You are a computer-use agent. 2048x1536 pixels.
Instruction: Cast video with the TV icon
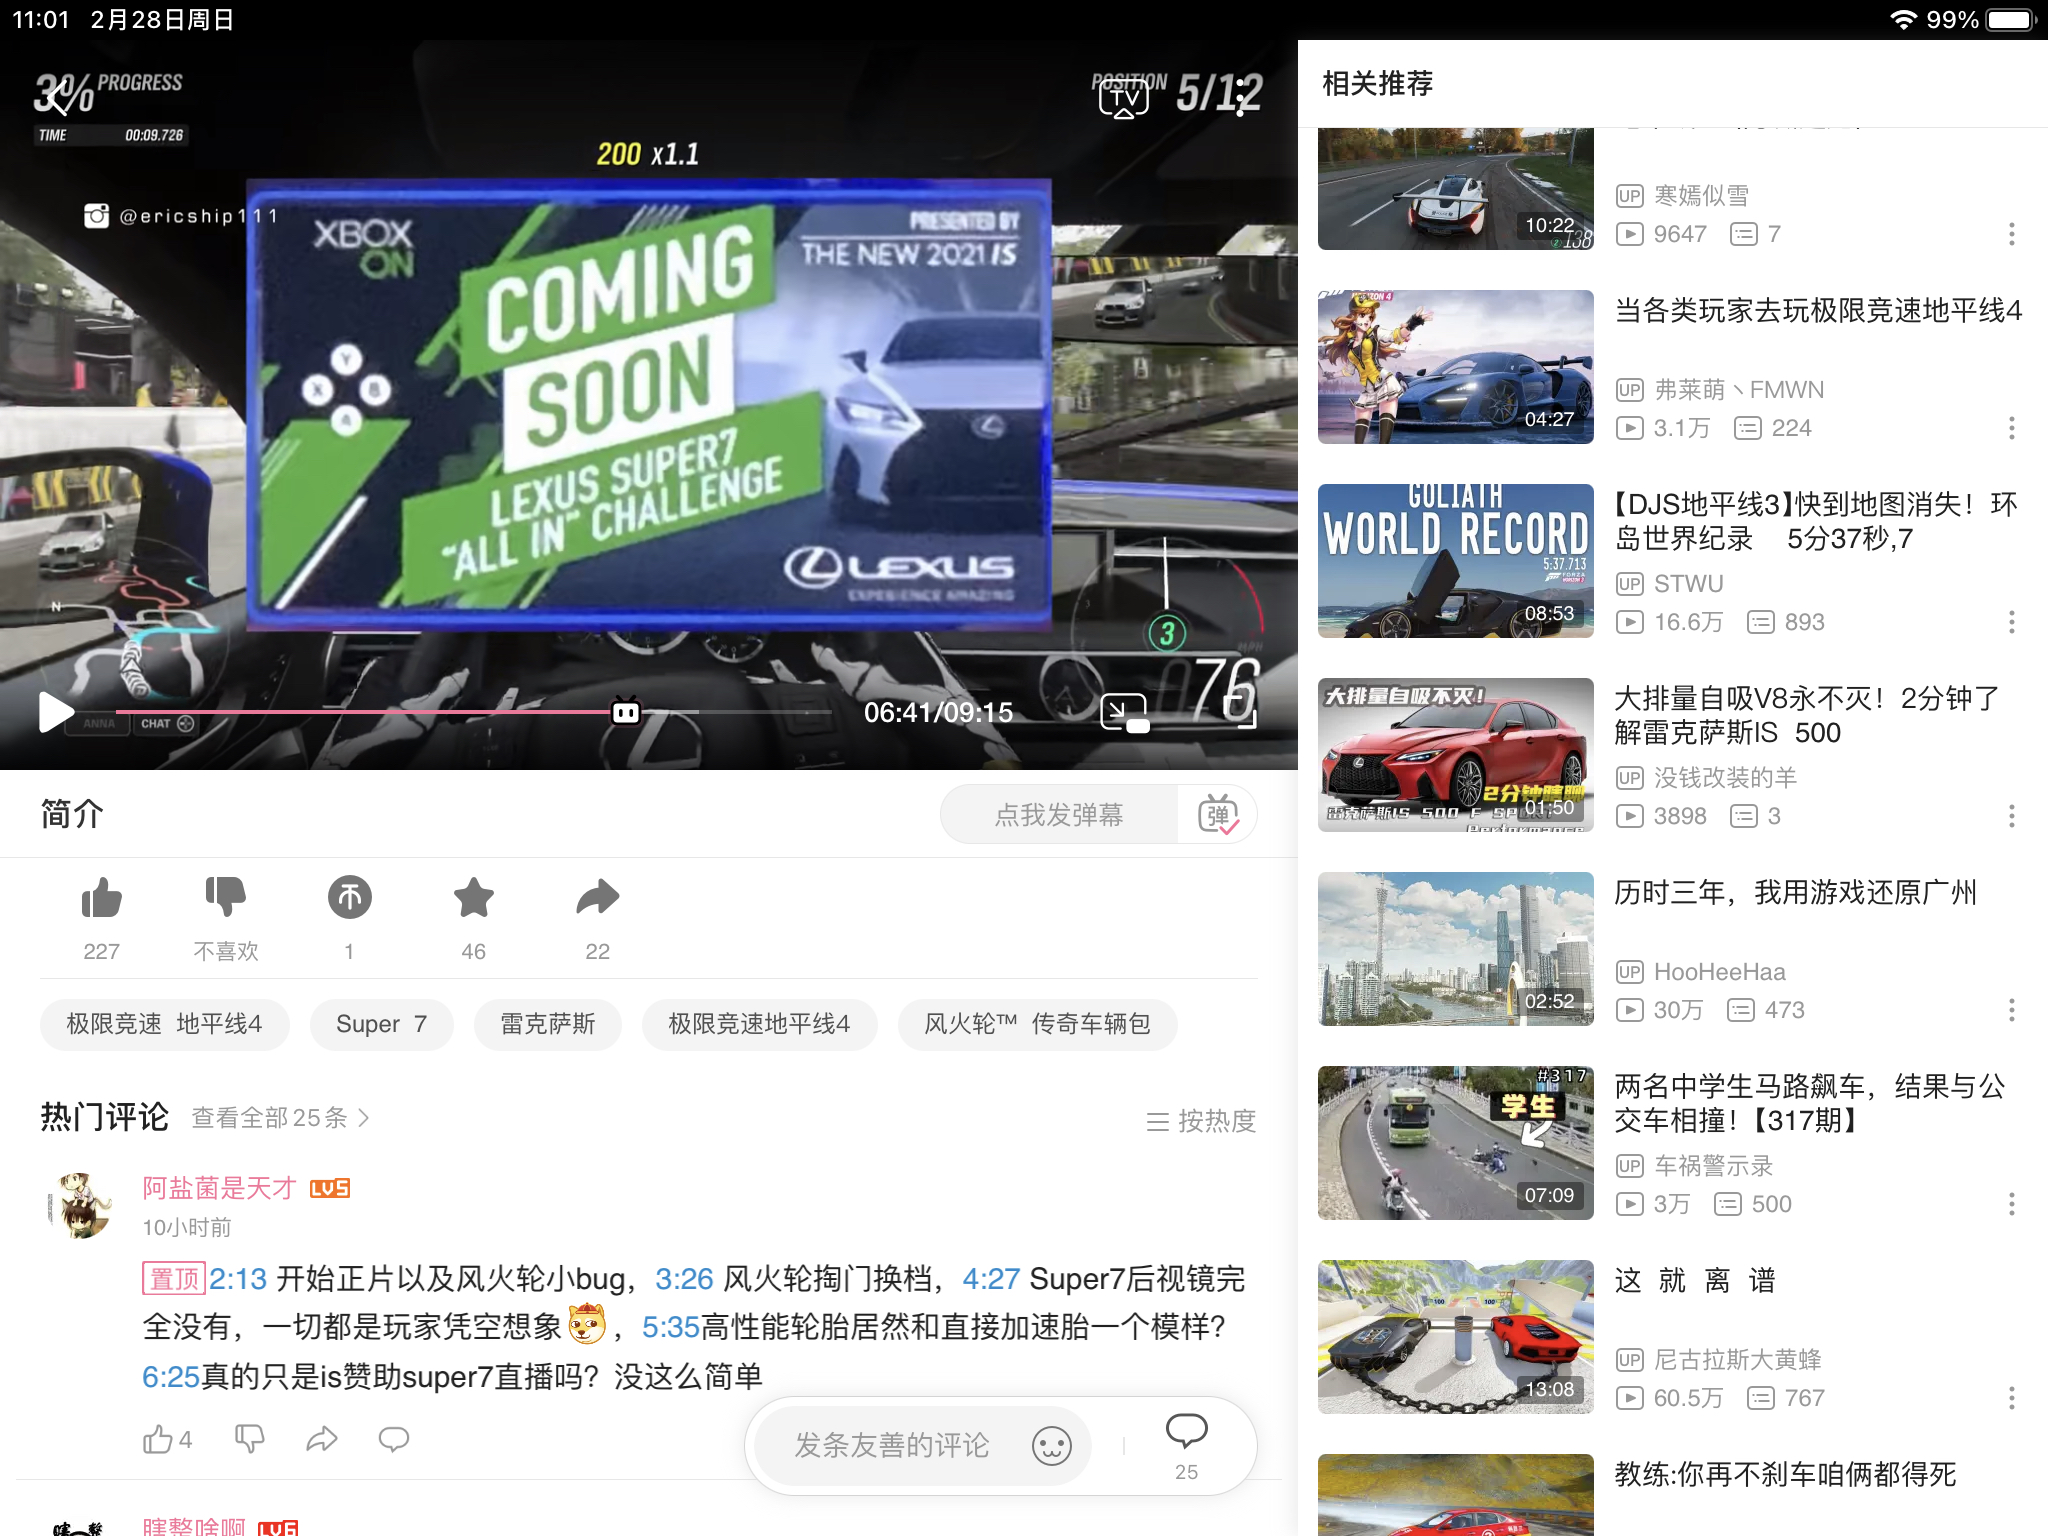pyautogui.click(x=1124, y=99)
